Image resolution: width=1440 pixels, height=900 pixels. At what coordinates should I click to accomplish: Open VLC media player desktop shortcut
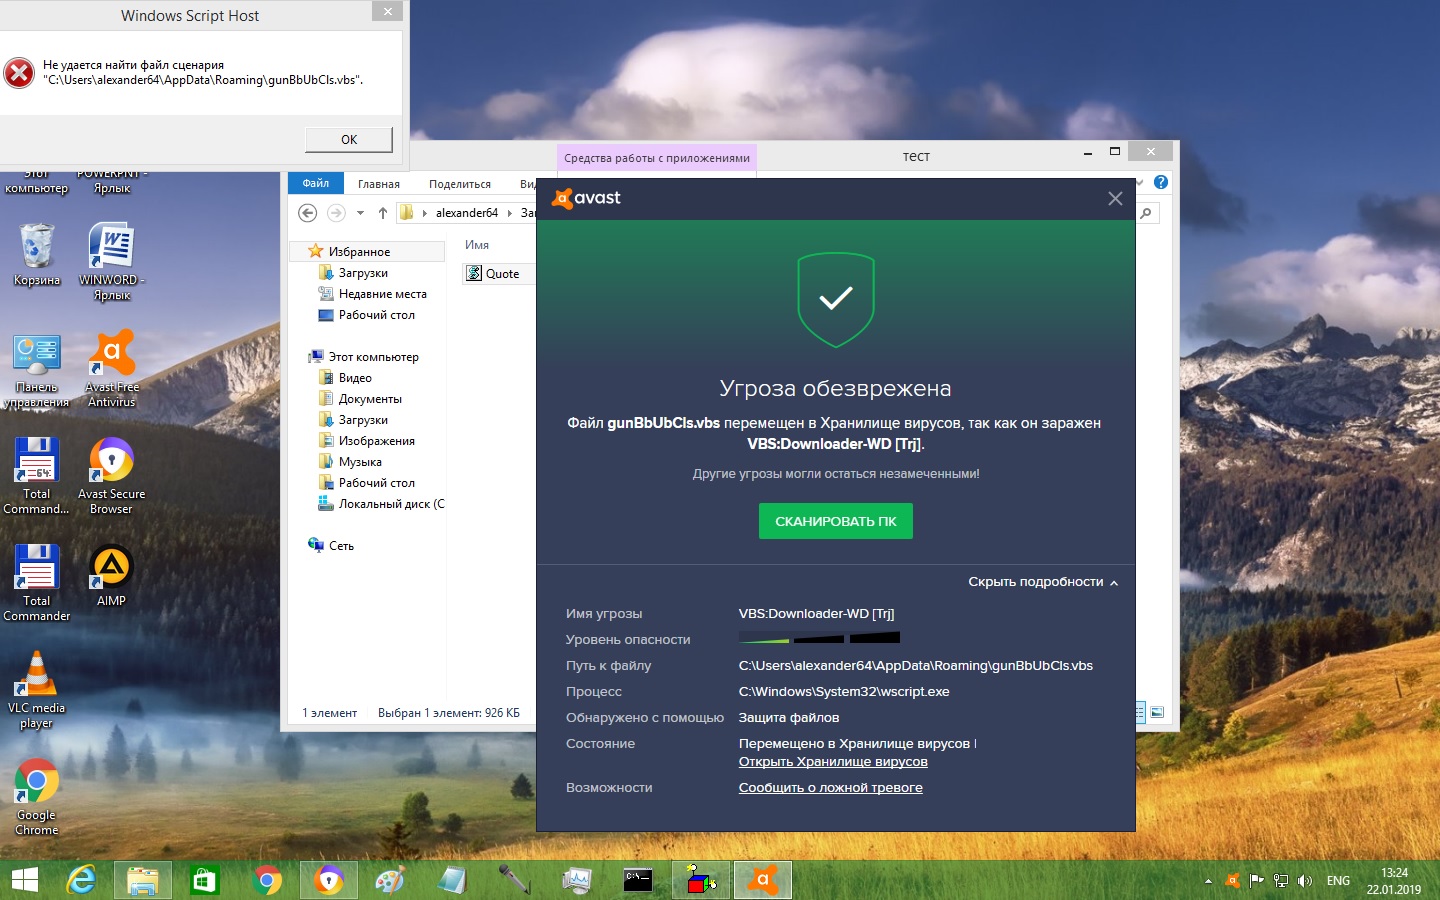pos(37,689)
